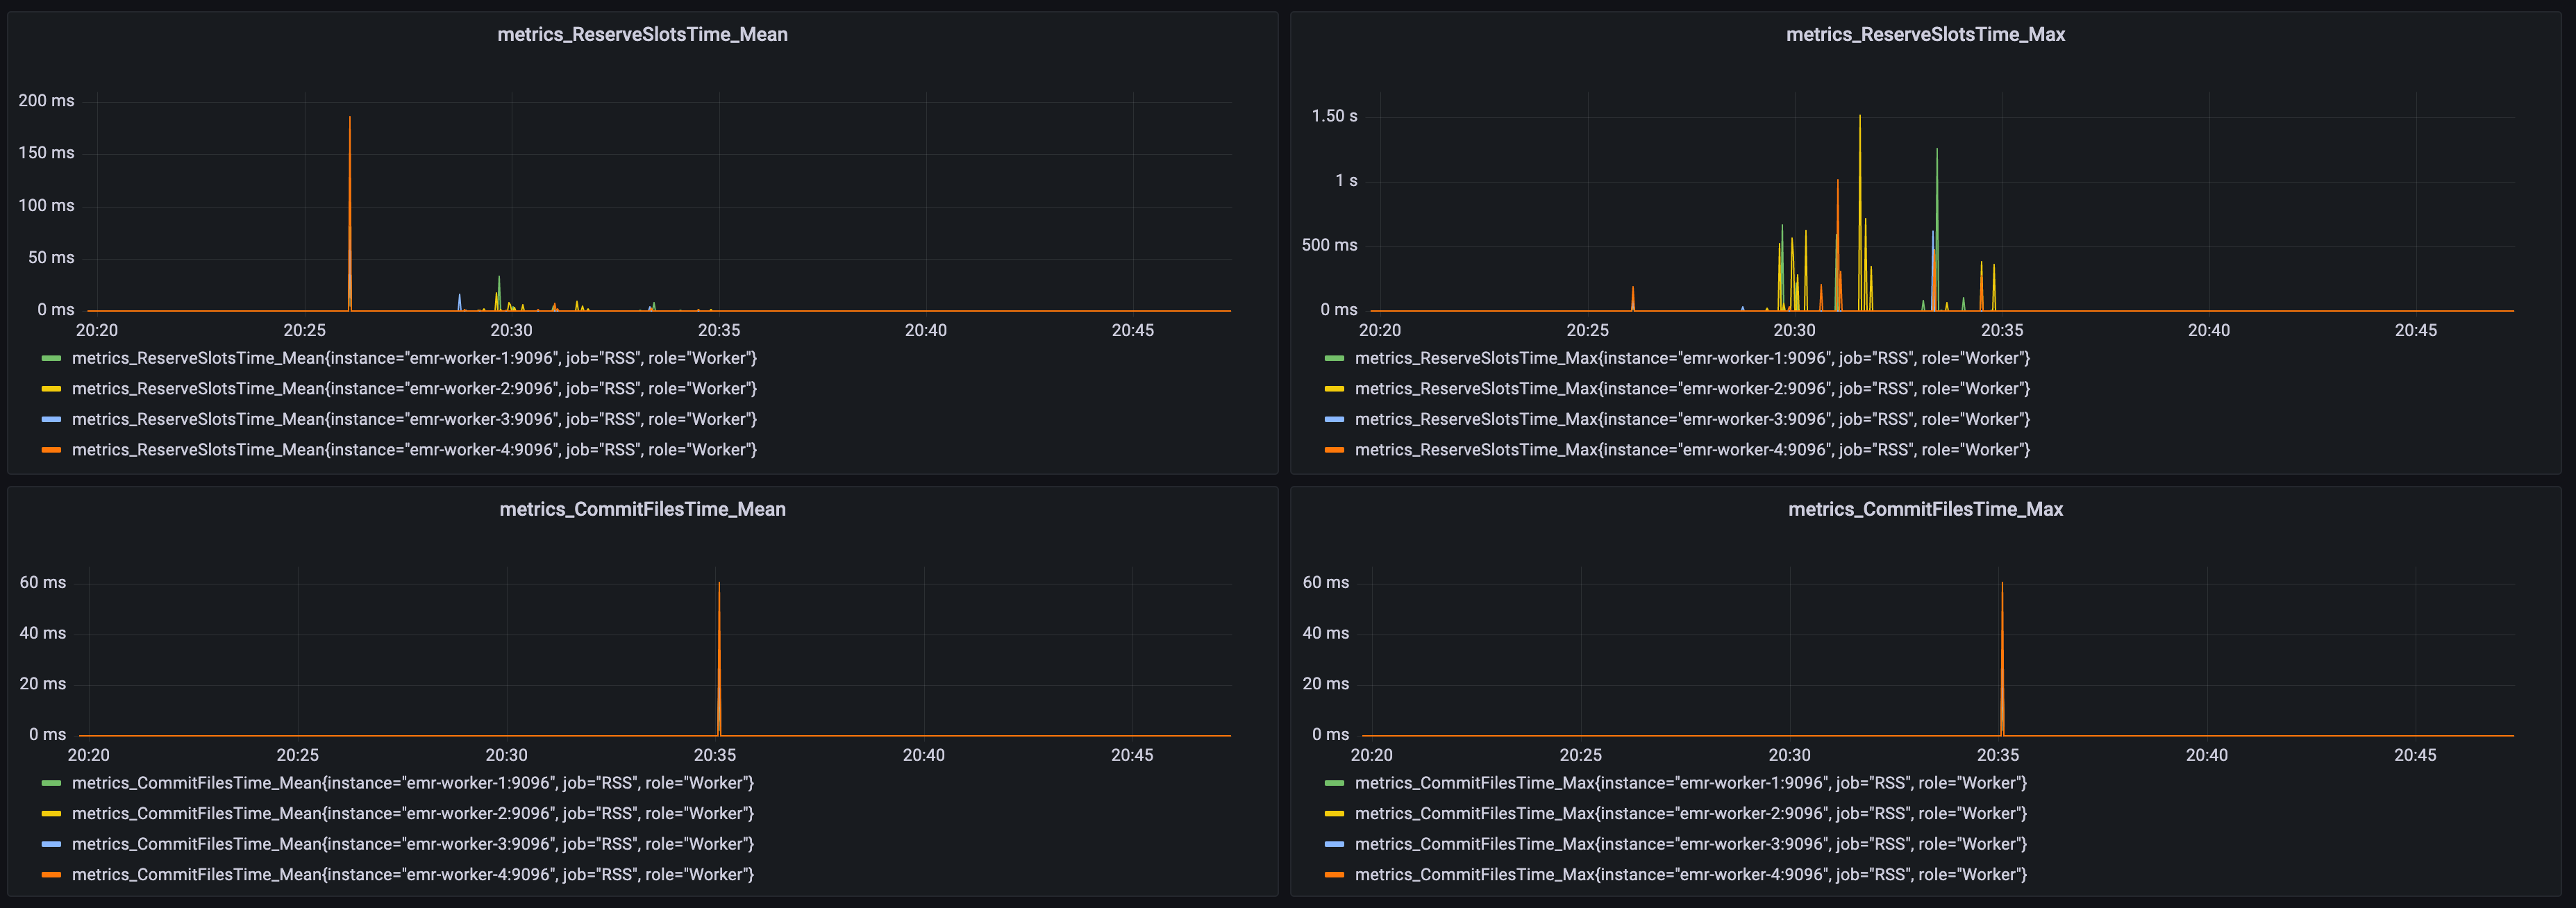2576x908 pixels.
Task: Open the metrics_CommitFilesTime_Mean panel title
Action: pos(642,509)
